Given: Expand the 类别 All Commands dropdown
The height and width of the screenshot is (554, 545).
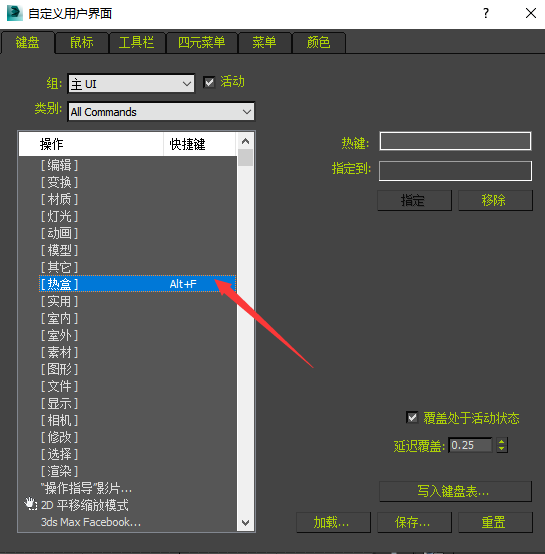Looking at the screenshot, I should tap(161, 112).
